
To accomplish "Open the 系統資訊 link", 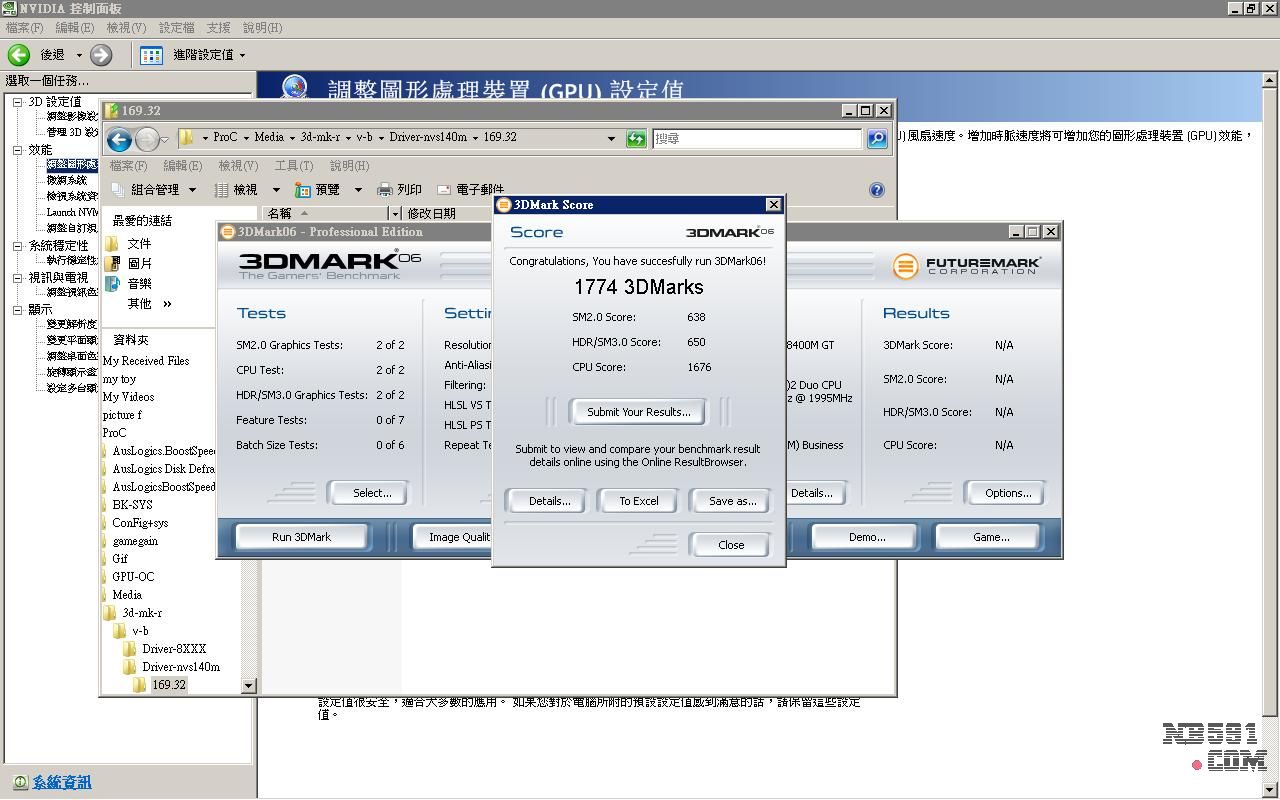I will [61, 782].
